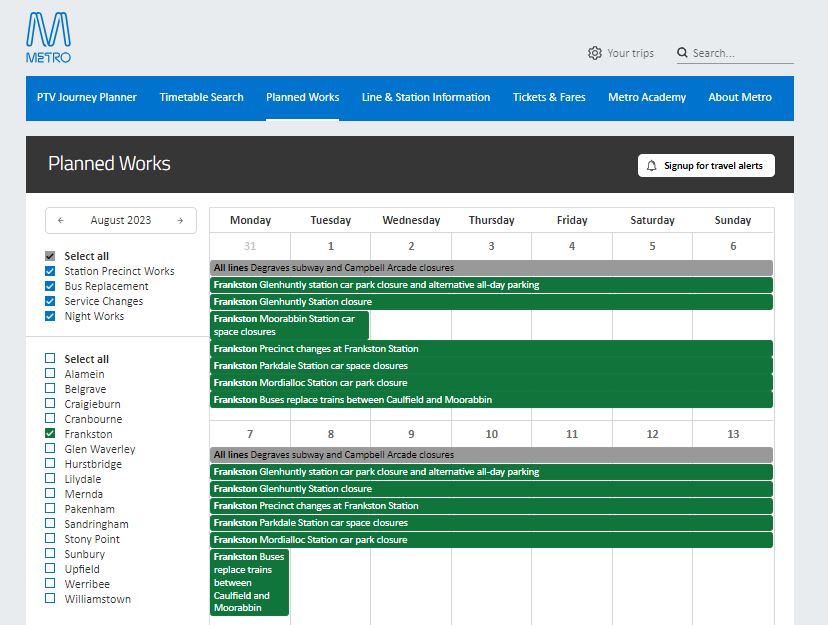Click the bell icon for travel alerts
The height and width of the screenshot is (625, 828).
[652, 166]
